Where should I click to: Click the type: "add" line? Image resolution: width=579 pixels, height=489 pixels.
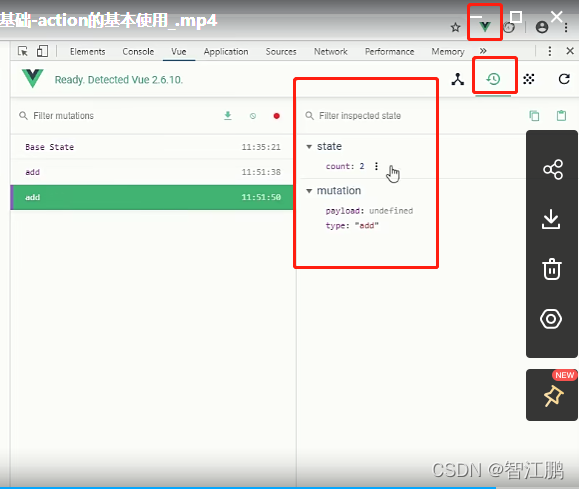[x=352, y=226]
